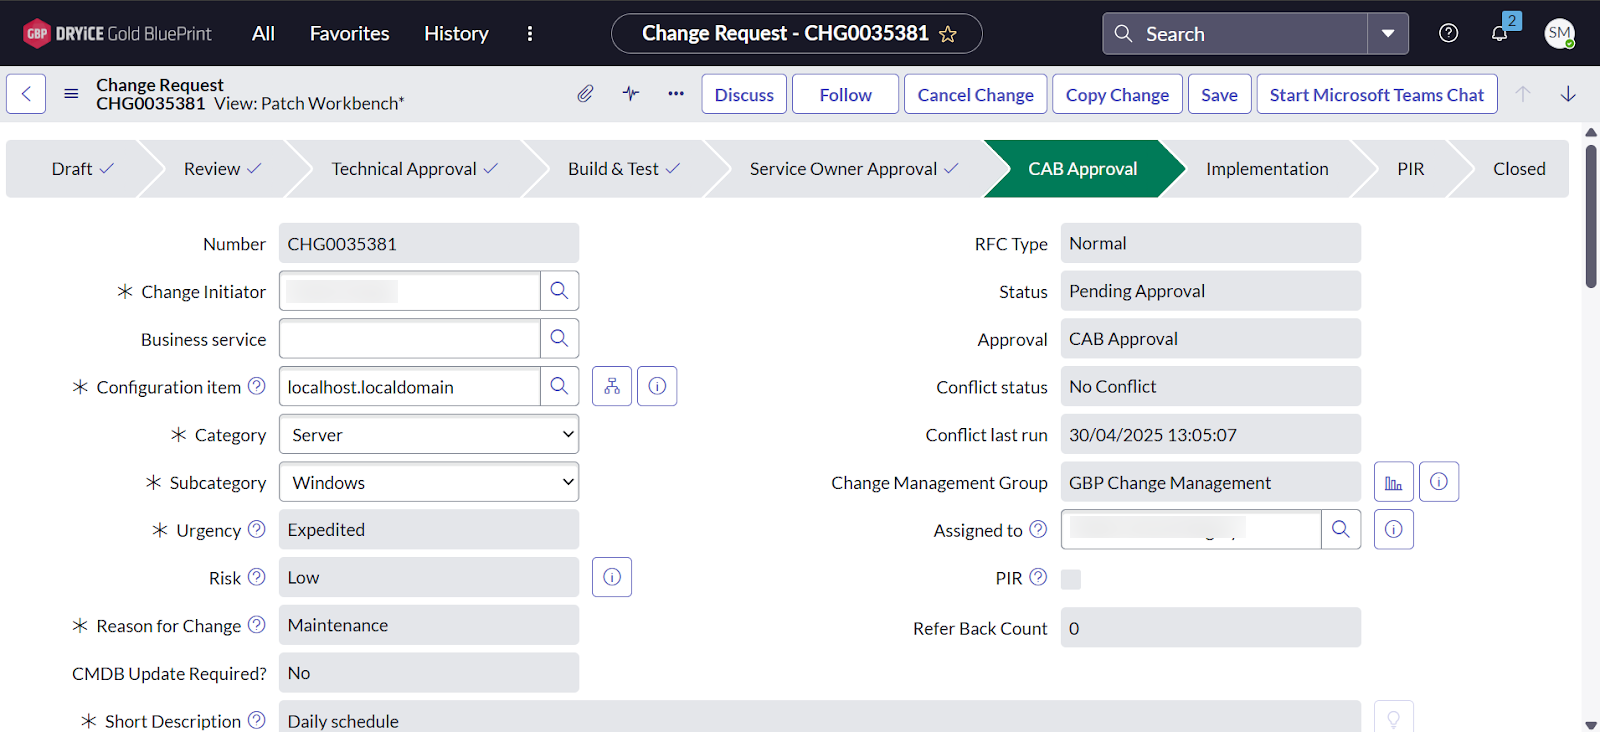Open the form context hamburger menu
The width and height of the screenshot is (1600, 732).
pos(71,94)
